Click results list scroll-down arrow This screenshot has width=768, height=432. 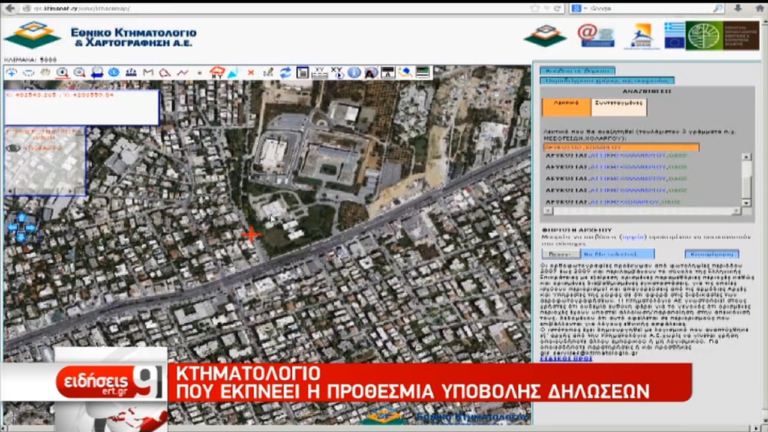pos(746,202)
